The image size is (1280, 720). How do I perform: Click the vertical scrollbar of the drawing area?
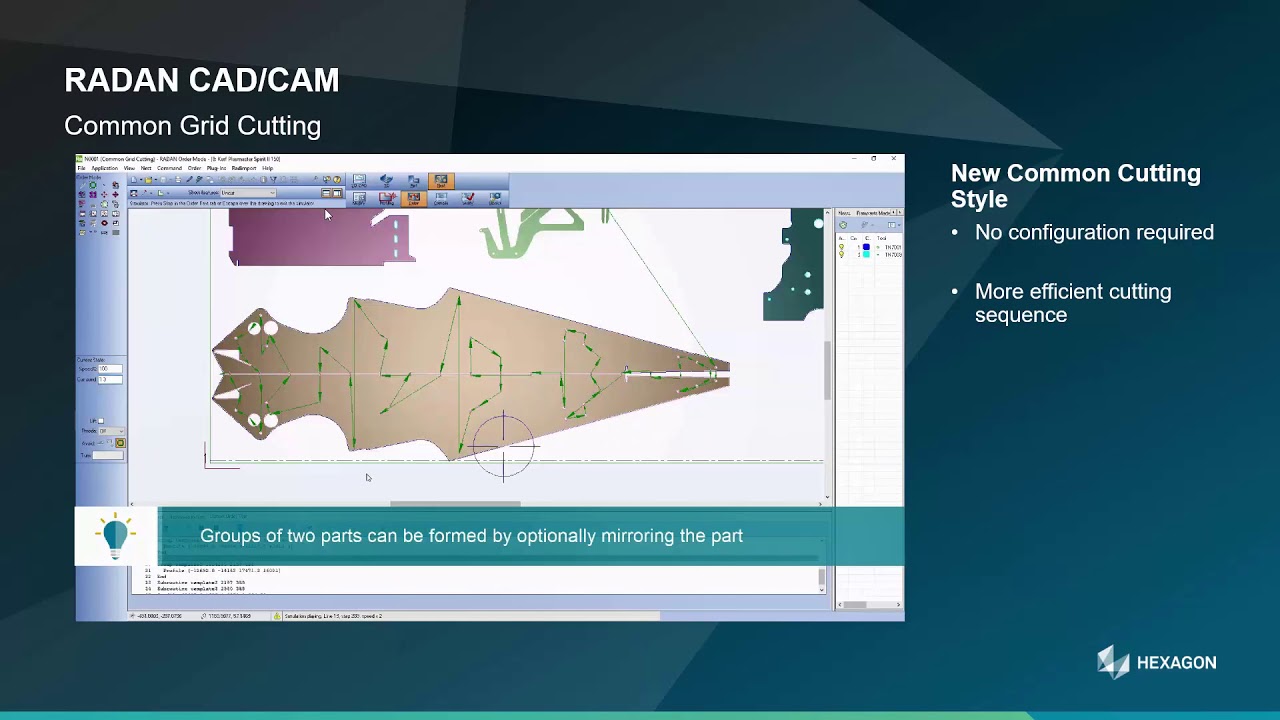tap(827, 370)
